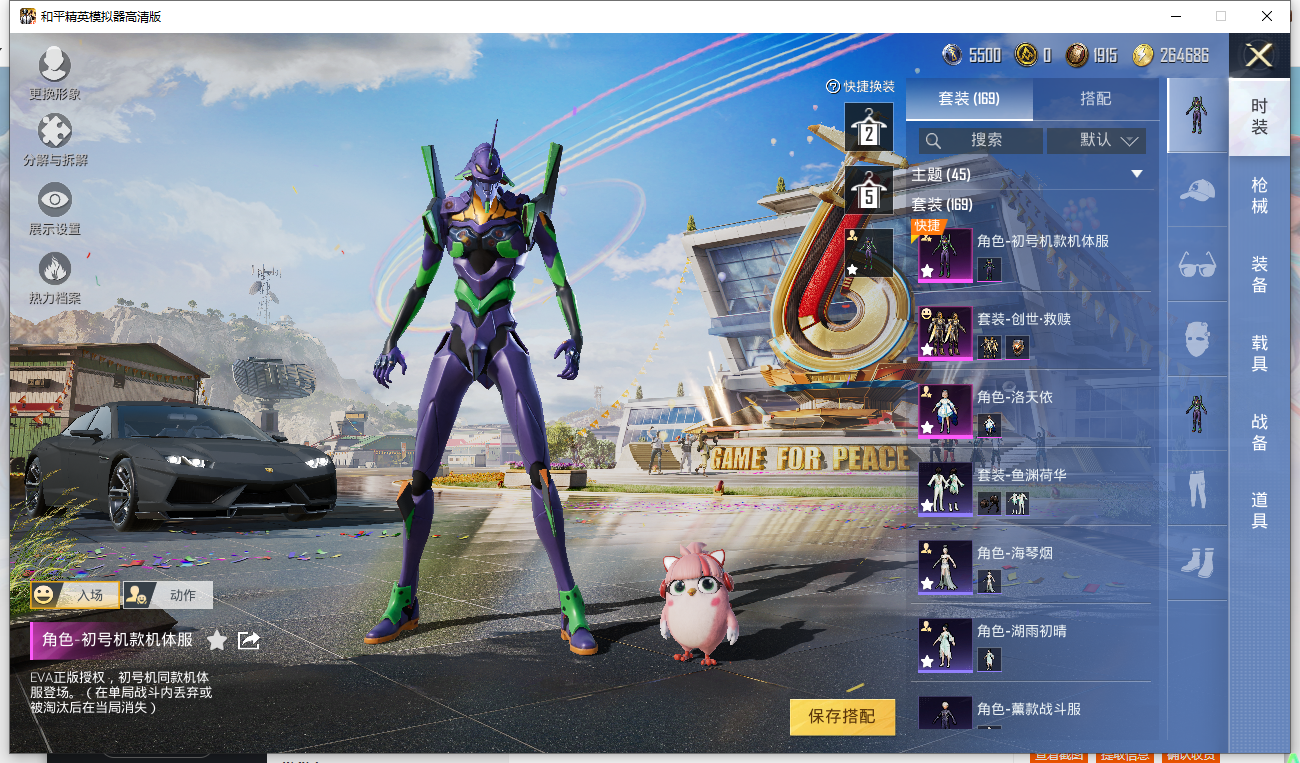Select the pants category icon
This screenshot has height=763, width=1300.
click(1197, 488)
